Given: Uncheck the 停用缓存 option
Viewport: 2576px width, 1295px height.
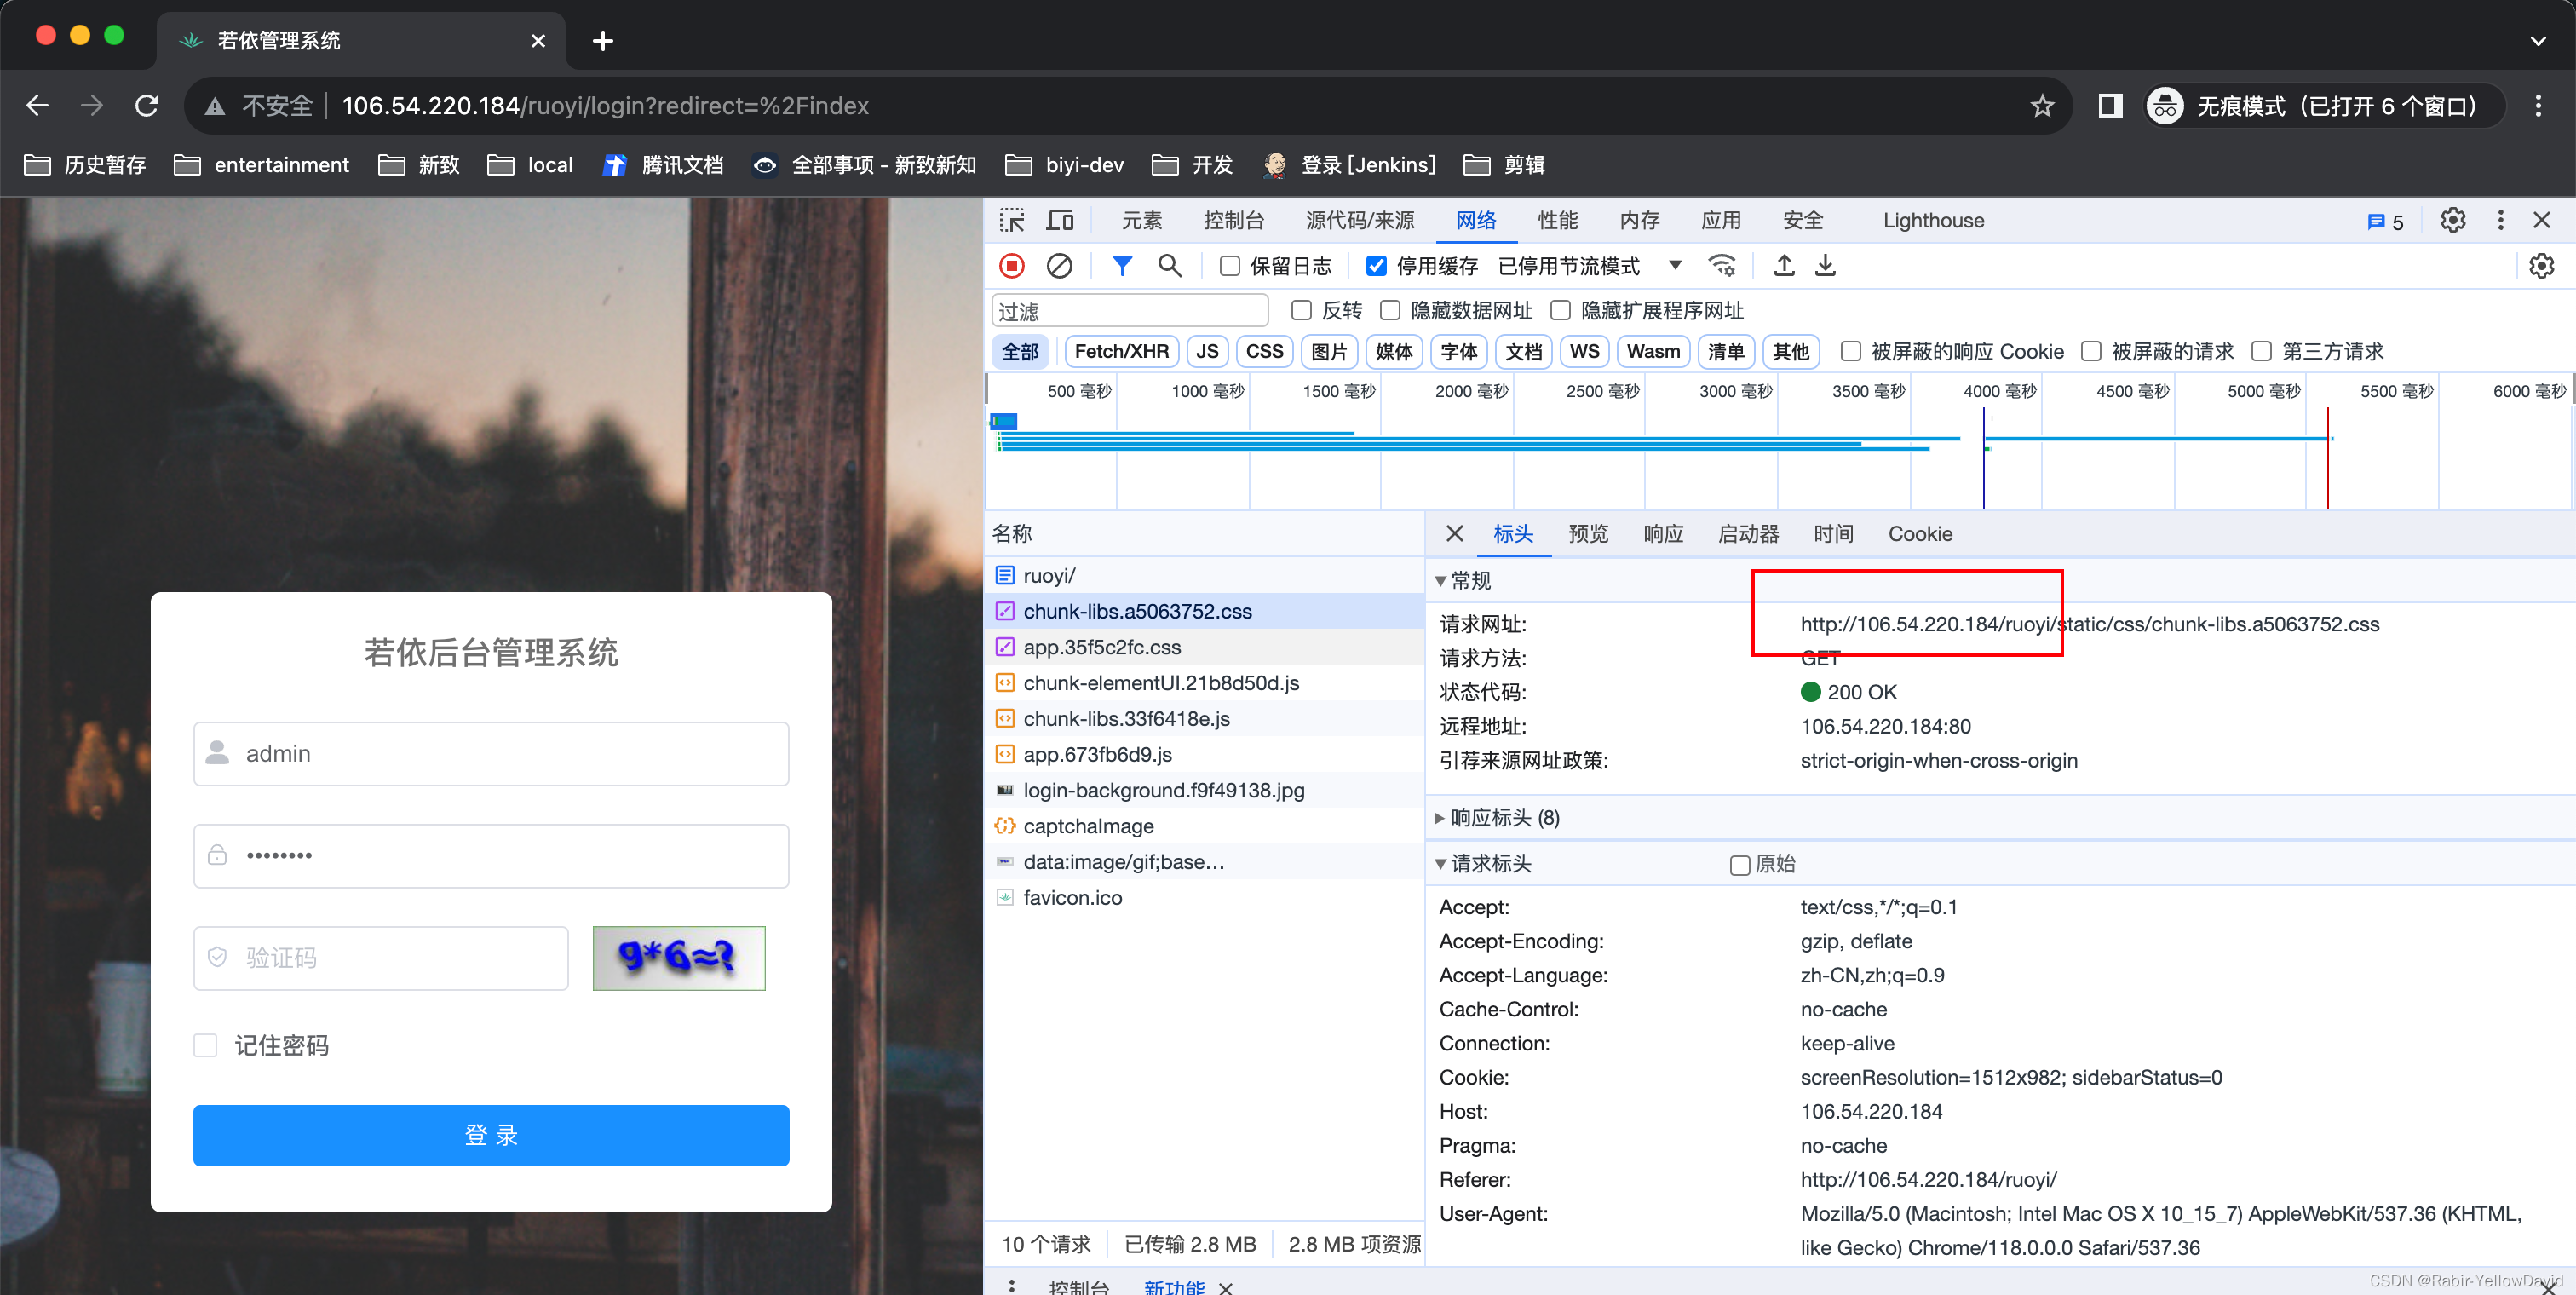Looking at the screenshot, I should click(1377, 266).
